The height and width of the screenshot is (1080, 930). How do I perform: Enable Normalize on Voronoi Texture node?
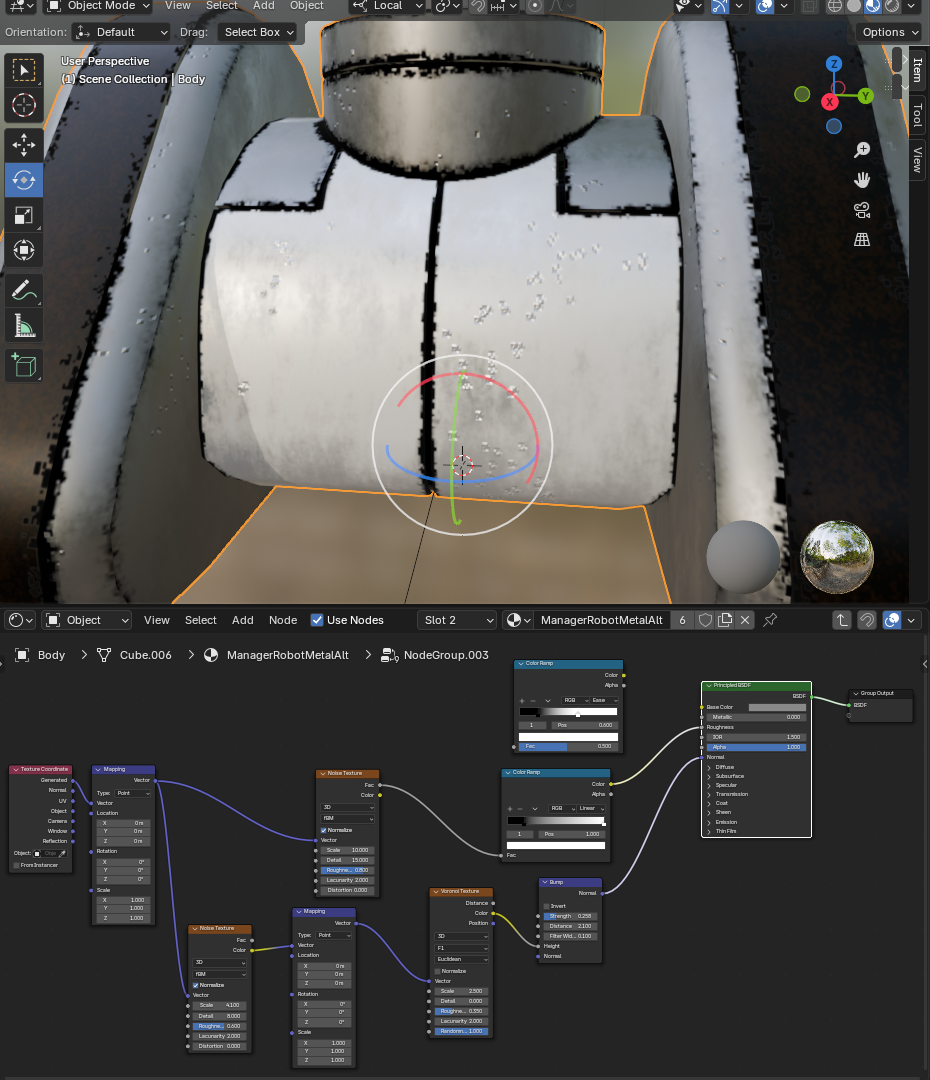tap(437, 970)
